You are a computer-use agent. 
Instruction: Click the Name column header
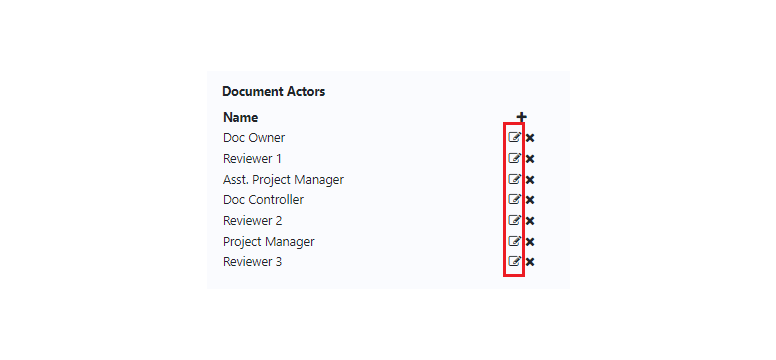pyautogui.click(x=241, y=117)
